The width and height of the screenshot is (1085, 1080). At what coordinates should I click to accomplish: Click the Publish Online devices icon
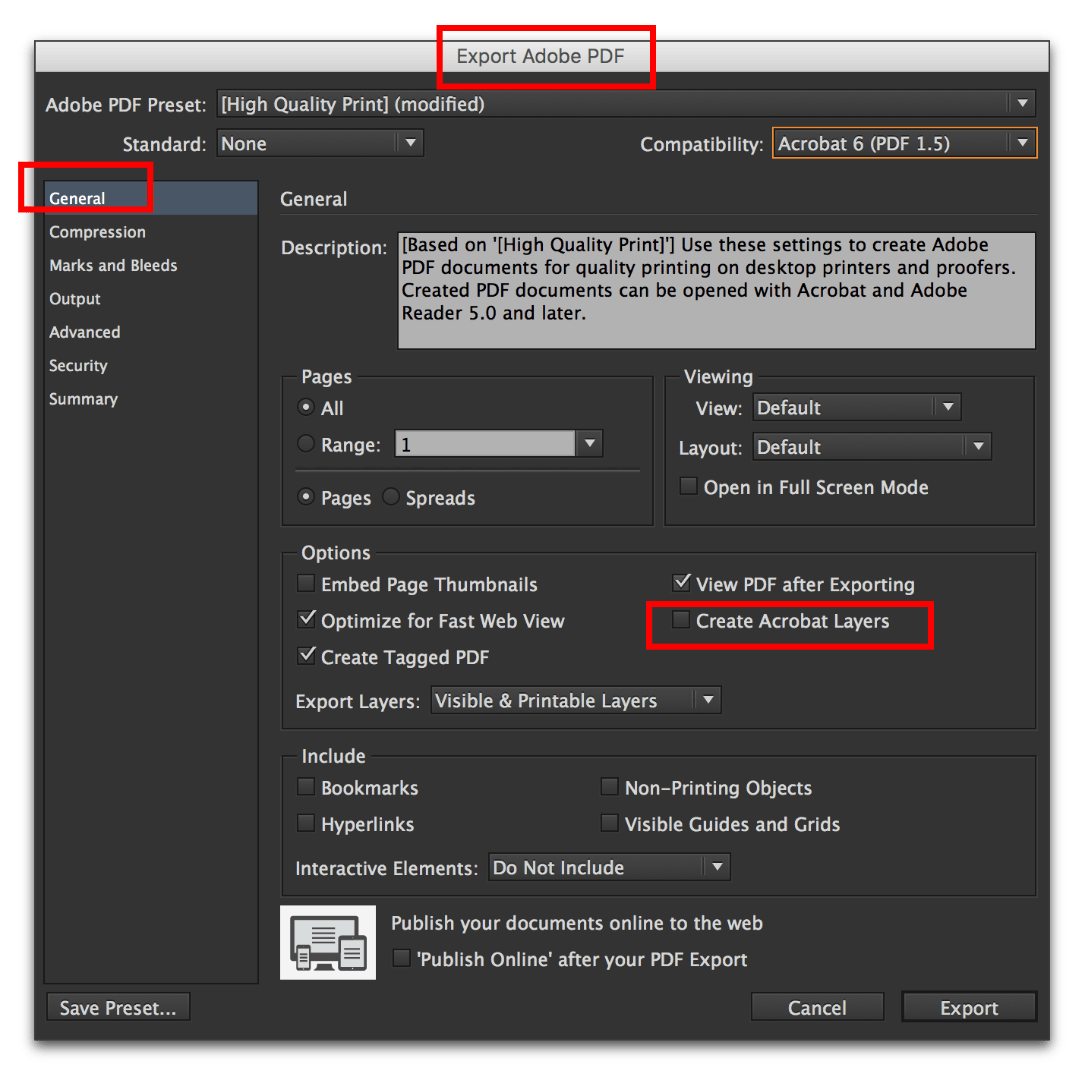click(327, 941)
